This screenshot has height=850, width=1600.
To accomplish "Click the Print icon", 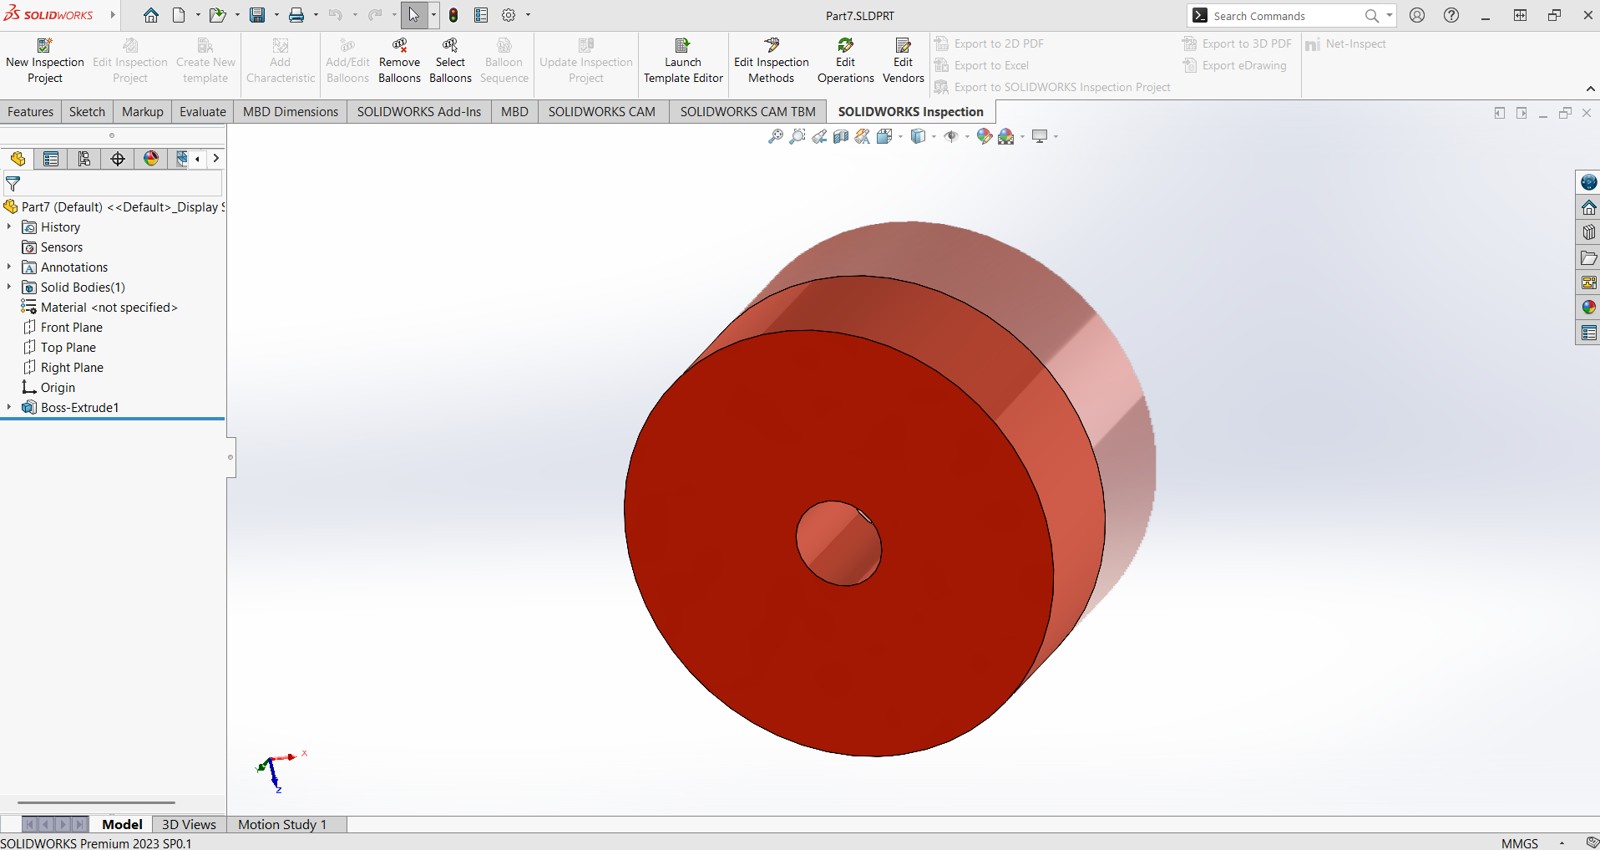I will pos(296,15).
